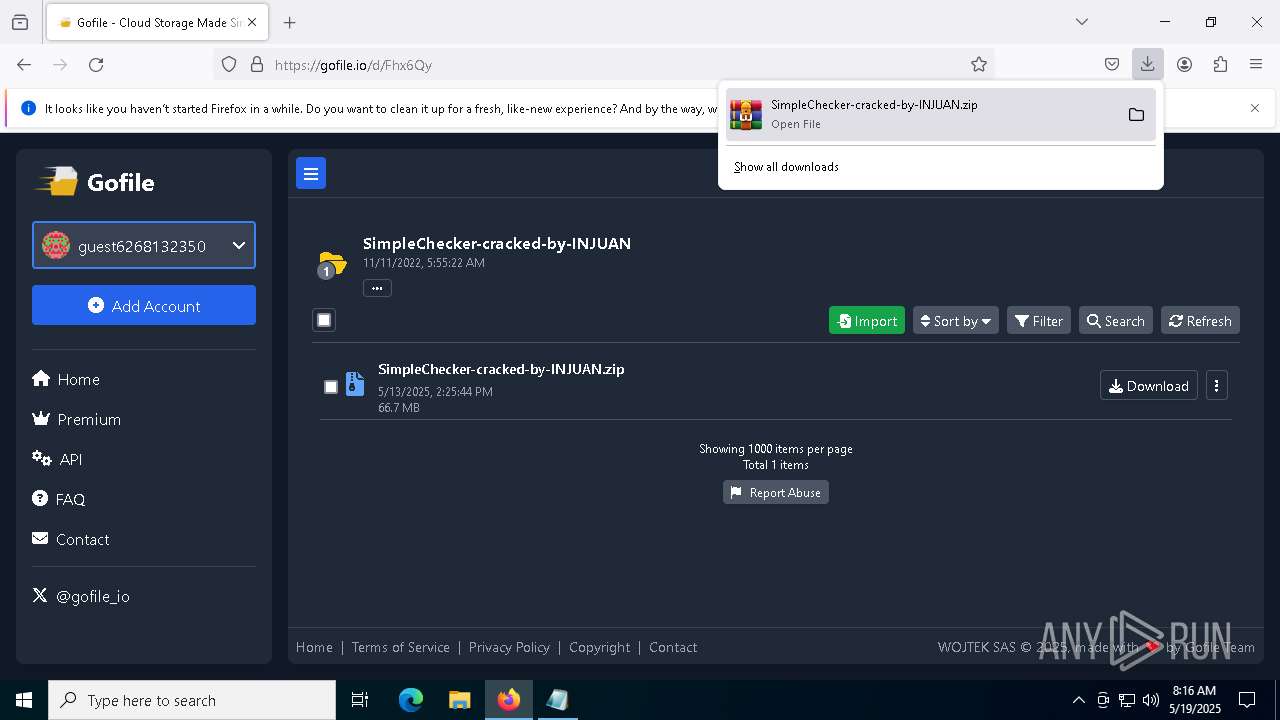The height and width of the screenshot is (720, 1280).
Task: Open the Extensions puzzle icon
Action: click(1220, 64)
